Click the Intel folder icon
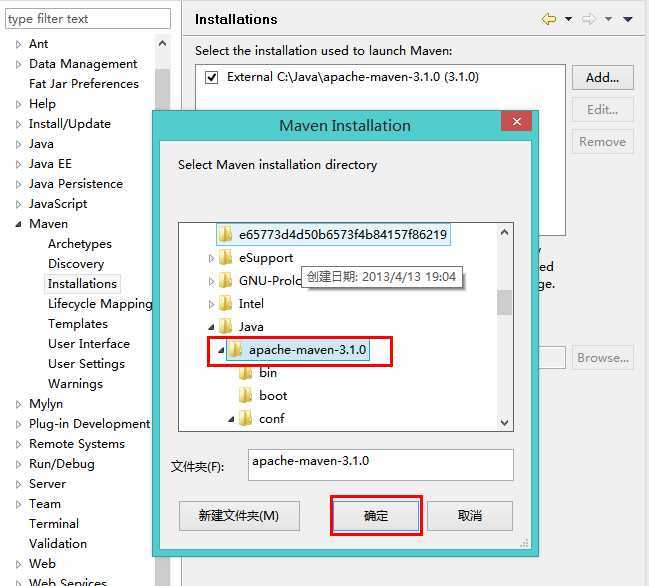 coord(226,303)
